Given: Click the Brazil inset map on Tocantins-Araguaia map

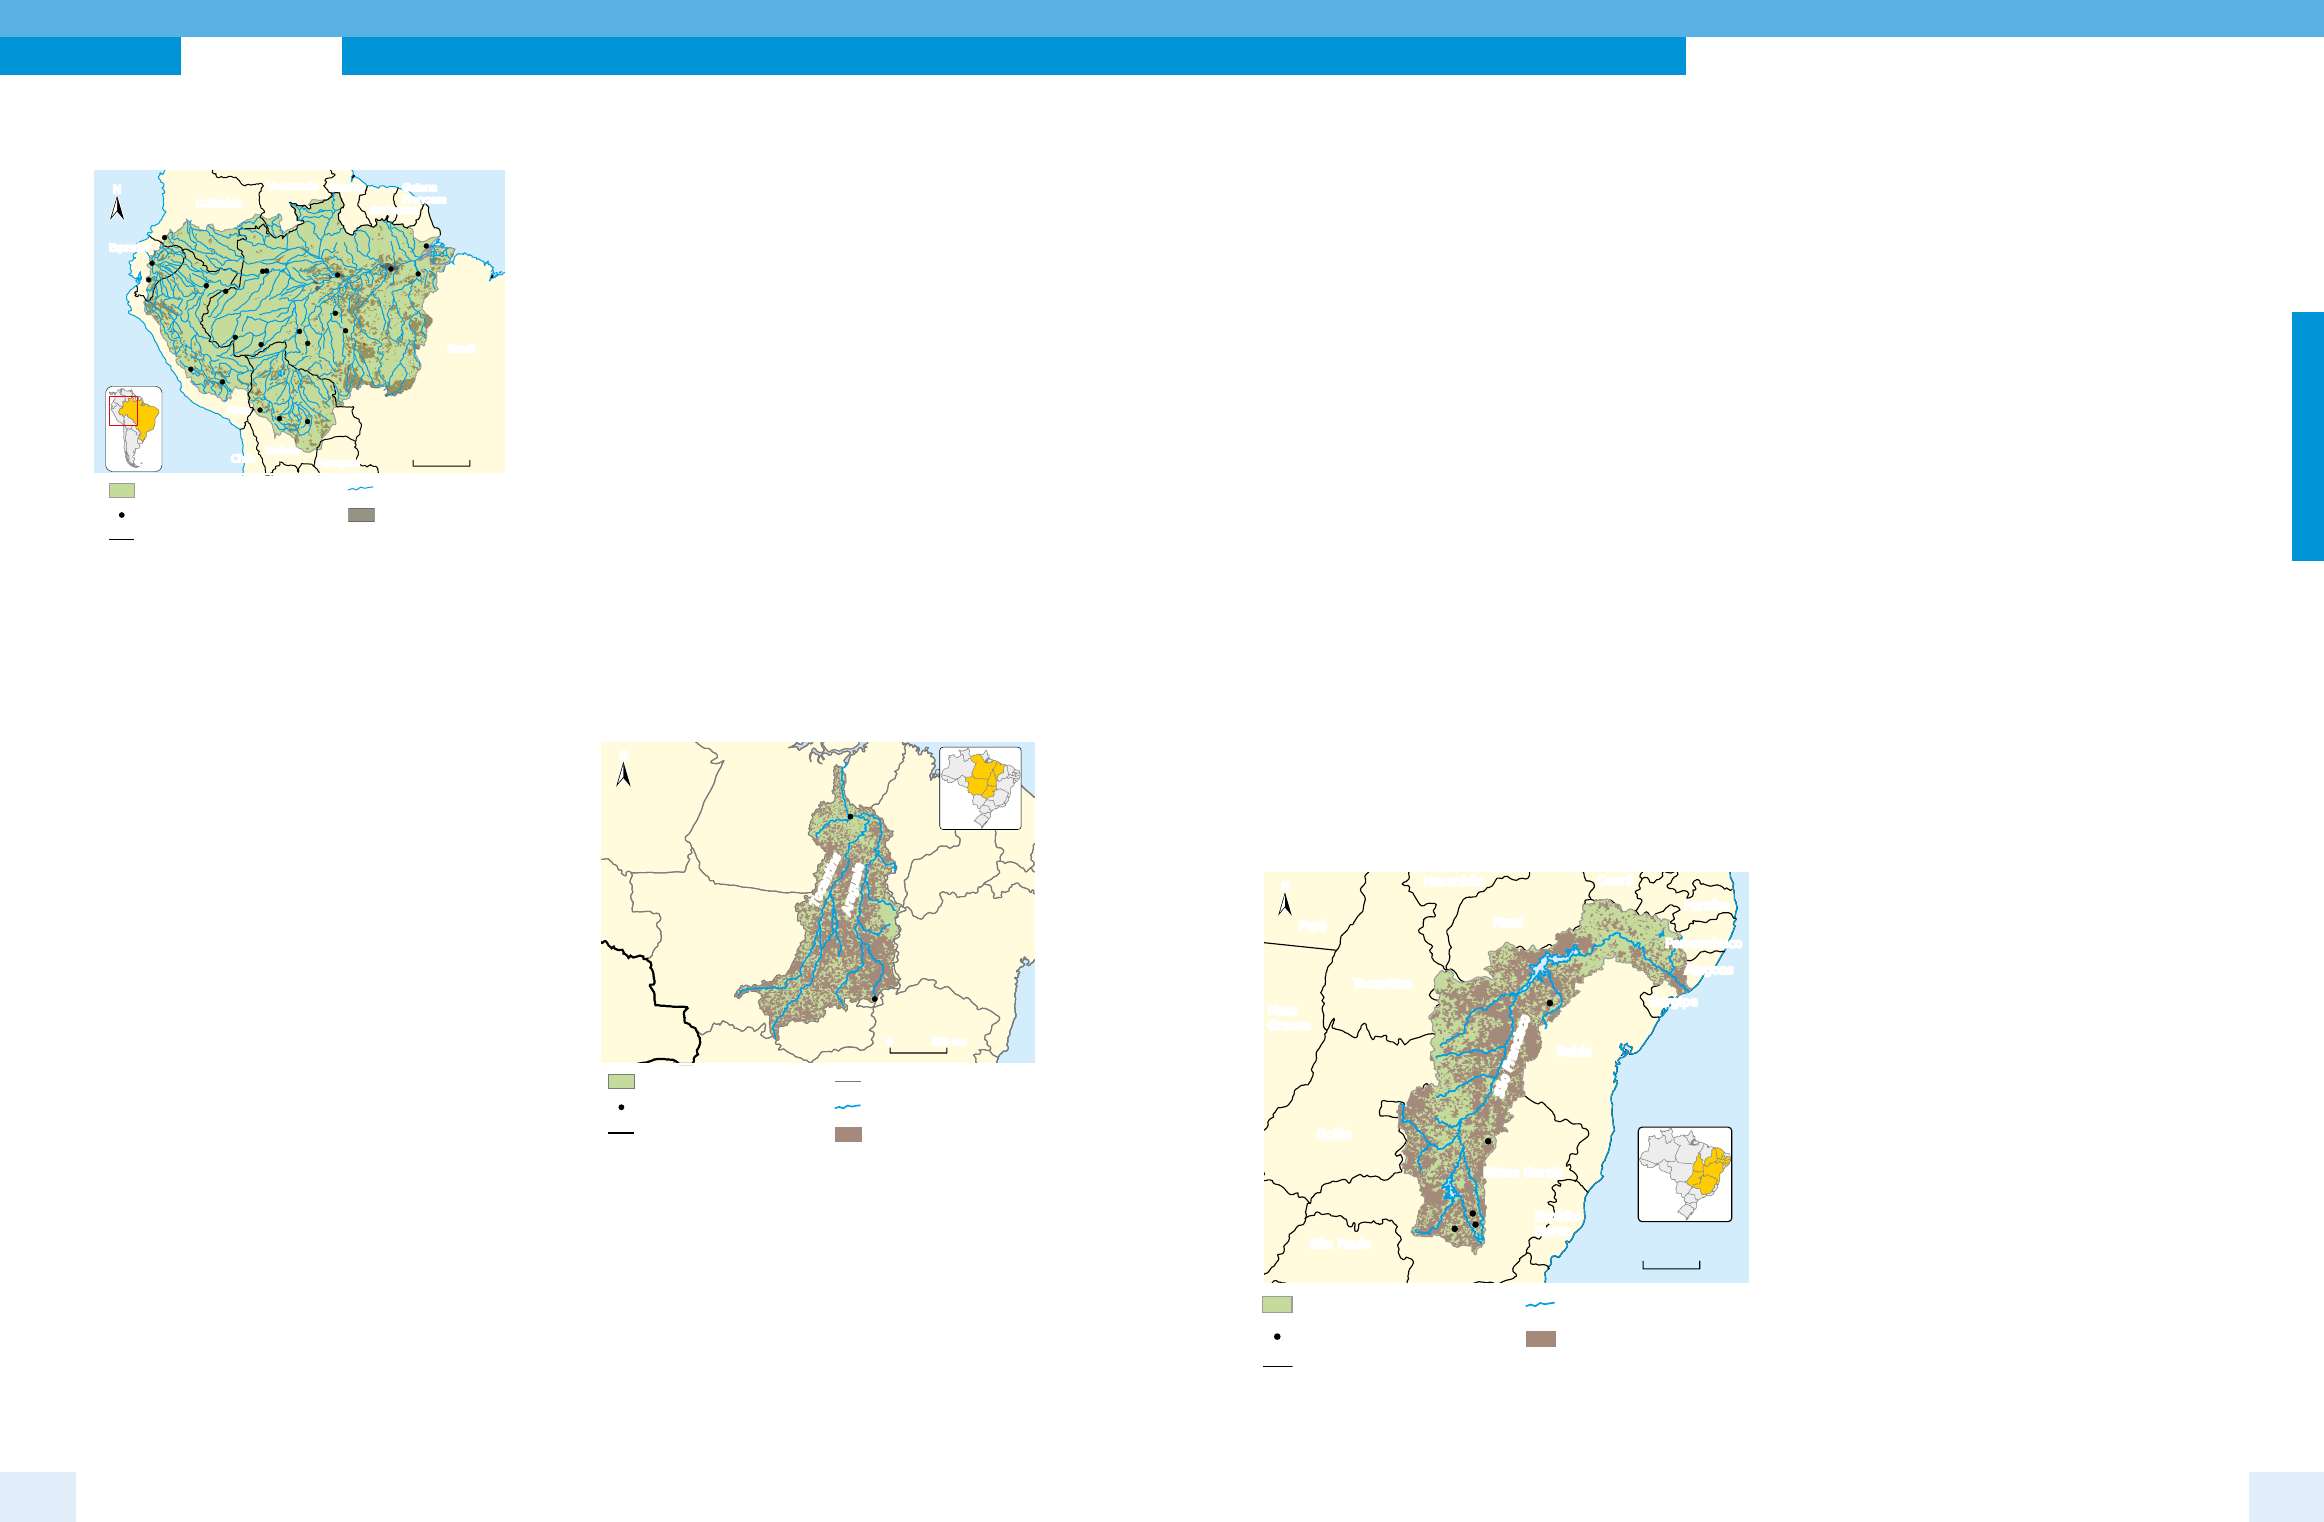Looking at the screenshot, I should (980, 788).
